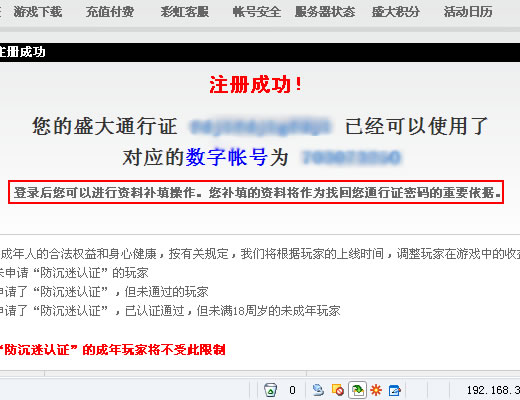Click the blocked popup count 0
The image size is (520, 400).
292,390
